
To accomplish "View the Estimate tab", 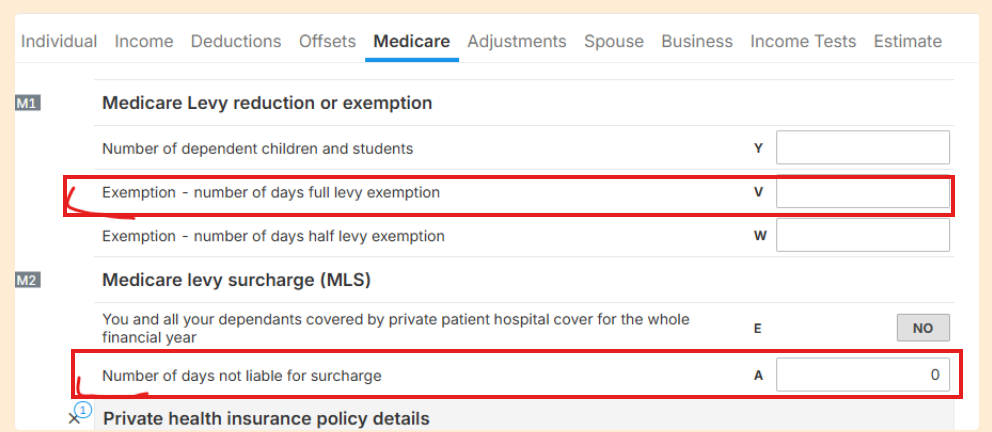I will [x=908, y=42].
